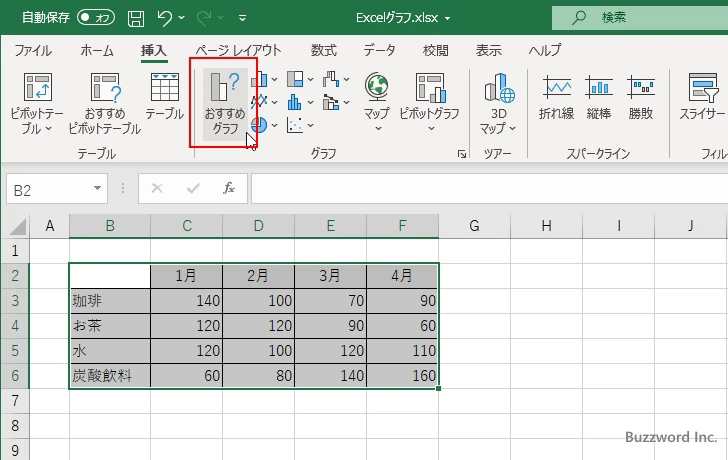The image size is (728, 460).
Task: Click the cell with value 70
Action: tap(330, 301)
